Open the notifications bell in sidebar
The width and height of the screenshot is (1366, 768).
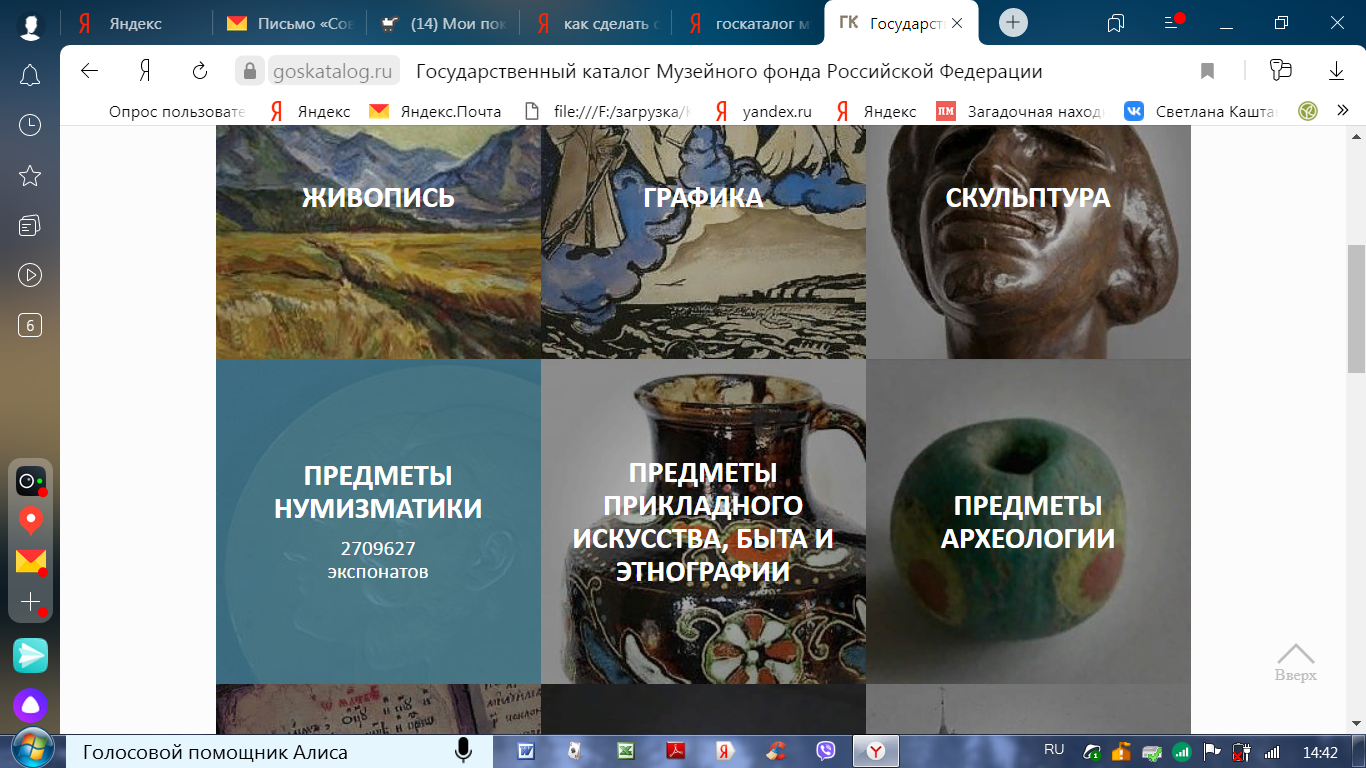[30, 75]
